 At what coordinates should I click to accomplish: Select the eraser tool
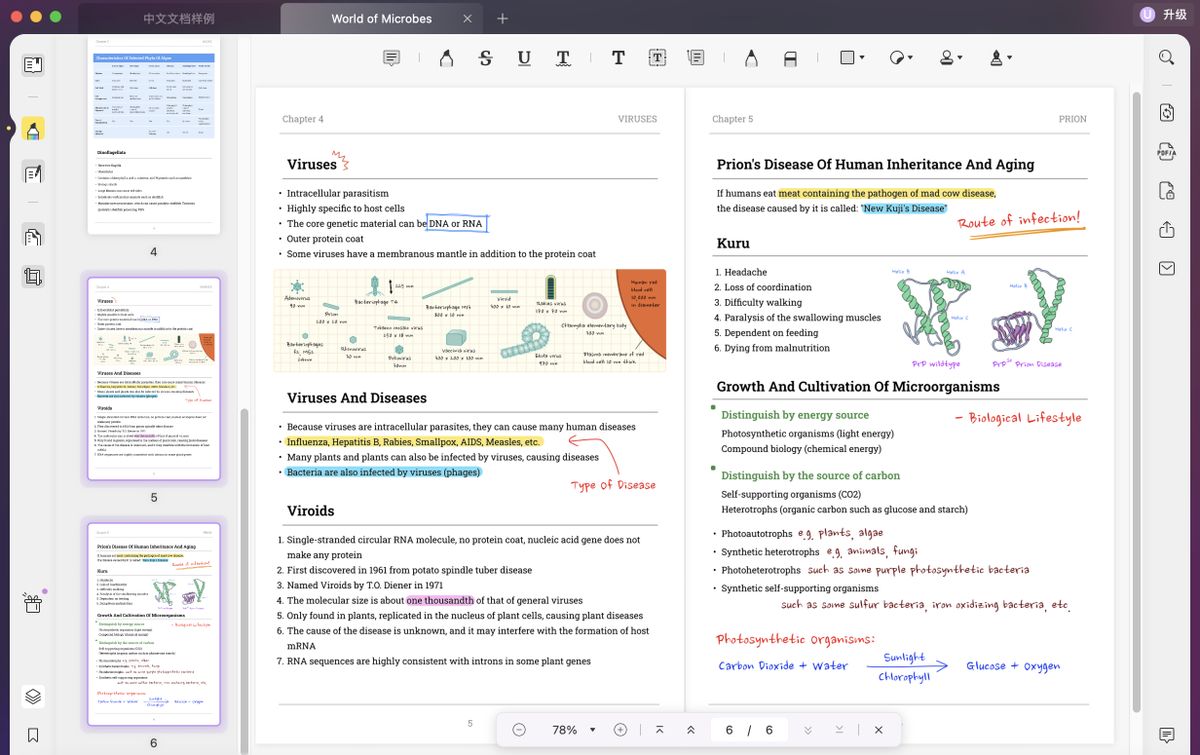coord(790,58)
